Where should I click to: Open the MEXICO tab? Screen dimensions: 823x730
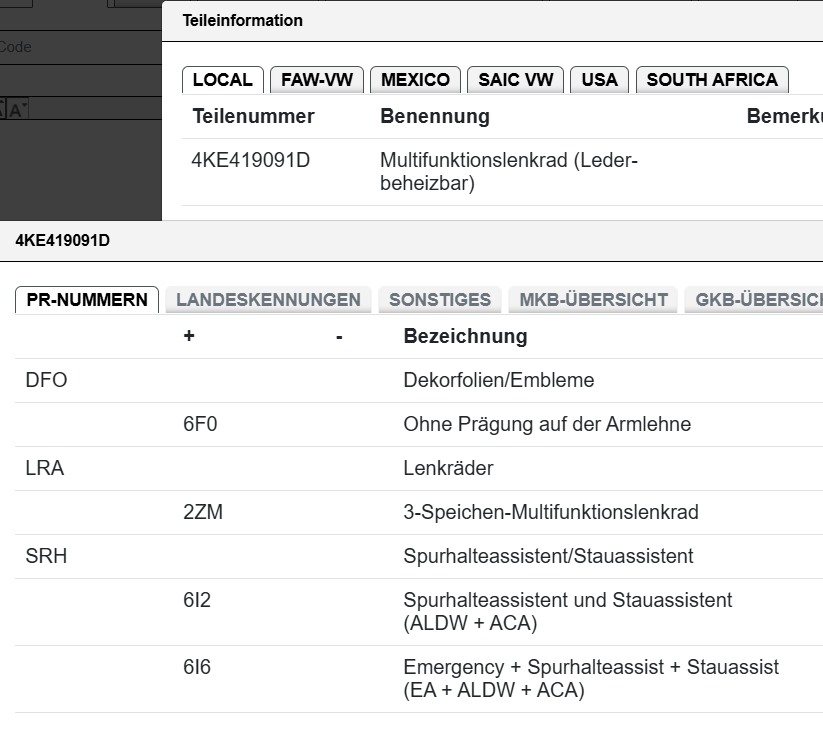click(x=415, y=80)
